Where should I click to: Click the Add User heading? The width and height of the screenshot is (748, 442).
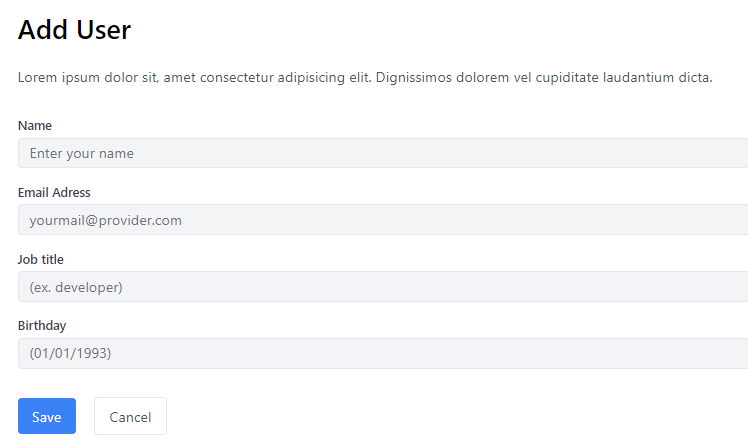pos(74,30)
